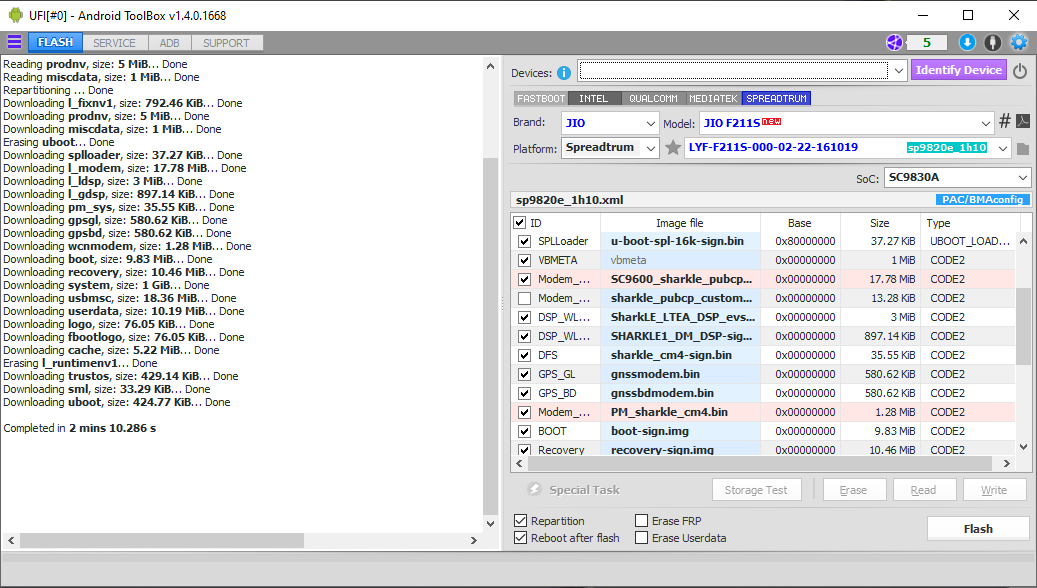Uncheck the VBMETA partition checkbox
Viewport: 1037px width, 588px height.
click(524, 261)
